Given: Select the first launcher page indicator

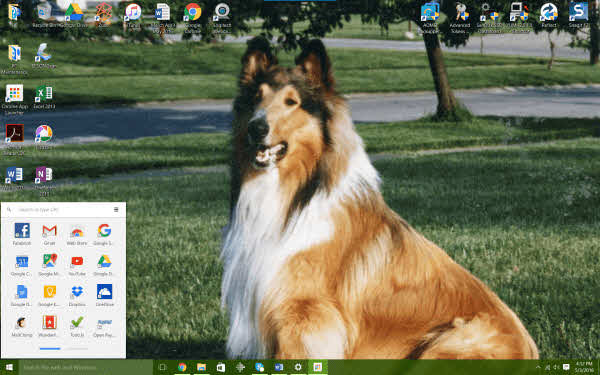Looking at the screenshot, I should pos(50,349).
